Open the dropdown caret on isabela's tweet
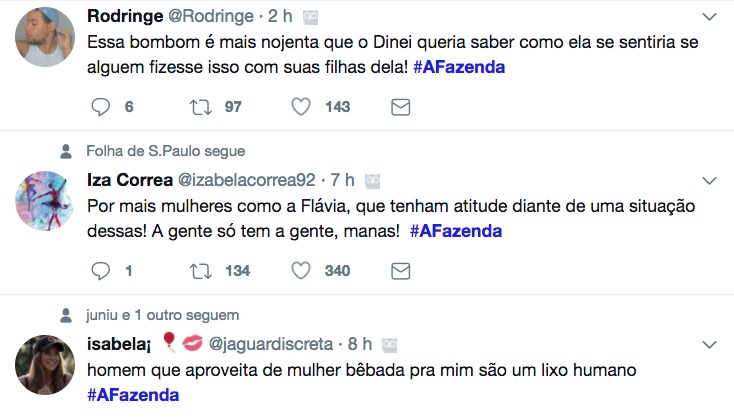This screenshot has height=419, width=734. [709, 345]
